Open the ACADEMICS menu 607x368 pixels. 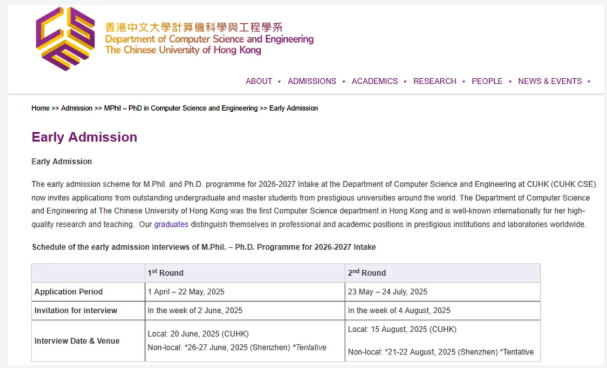click(x=374, y=81)
